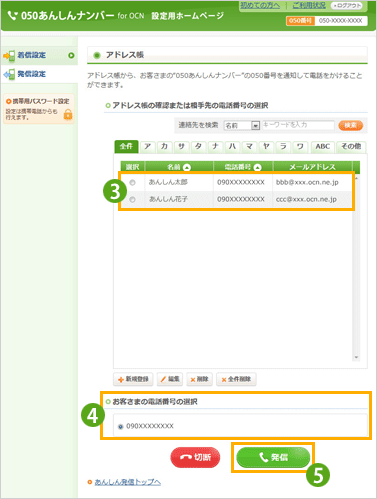377x499 pixels.
Task: Select the ヤ tab
Action: pyautogui.click(x=266, y=147)
